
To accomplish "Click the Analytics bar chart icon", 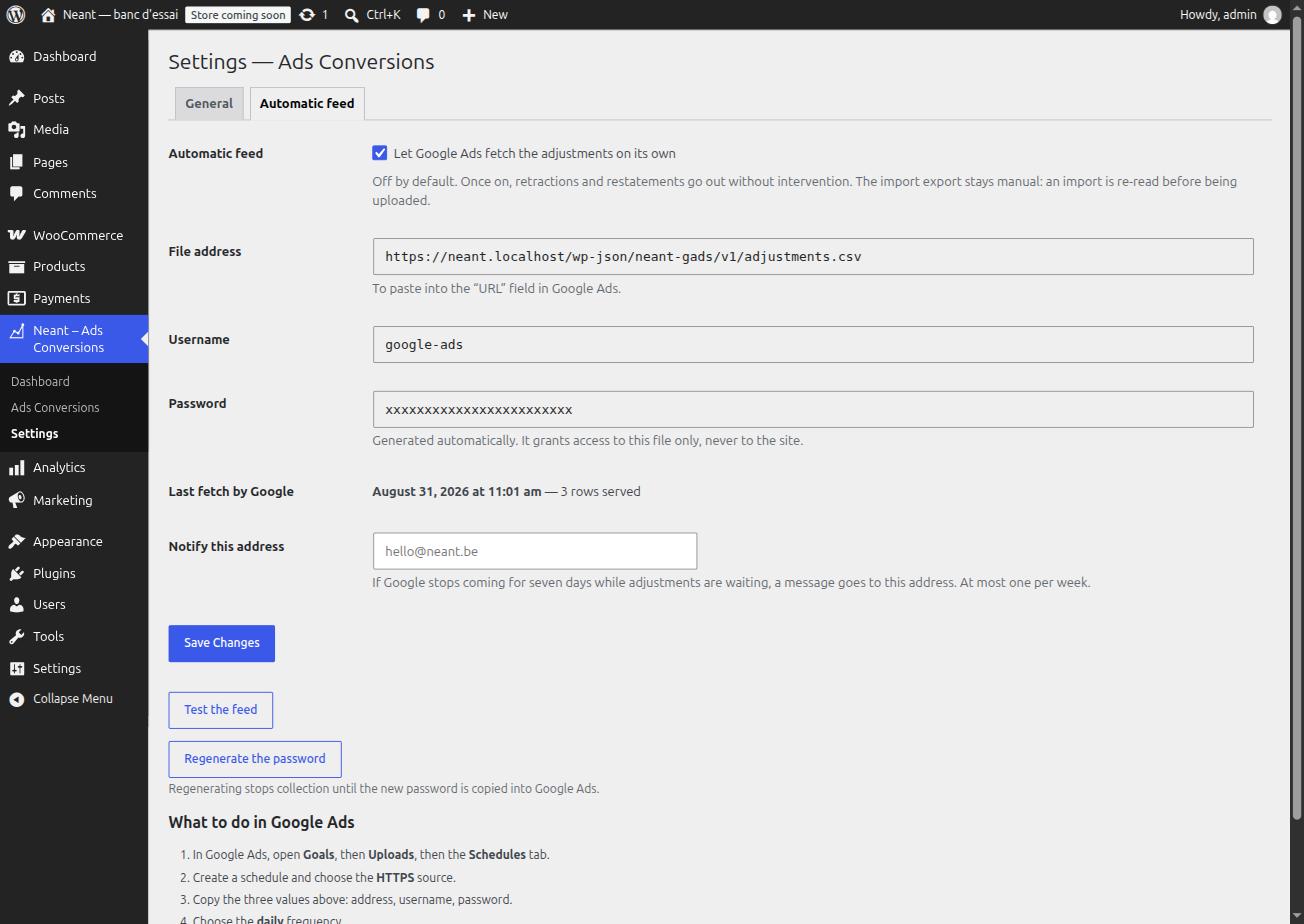I will click(17, 468).
